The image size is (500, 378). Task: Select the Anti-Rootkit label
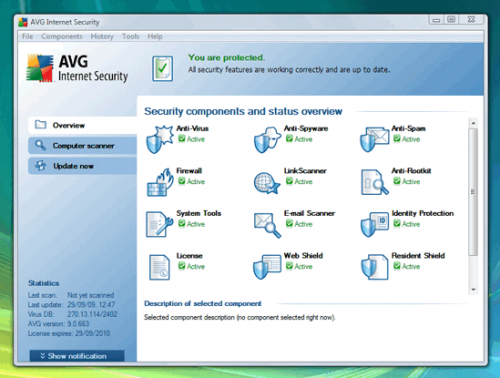click(411, 171)
